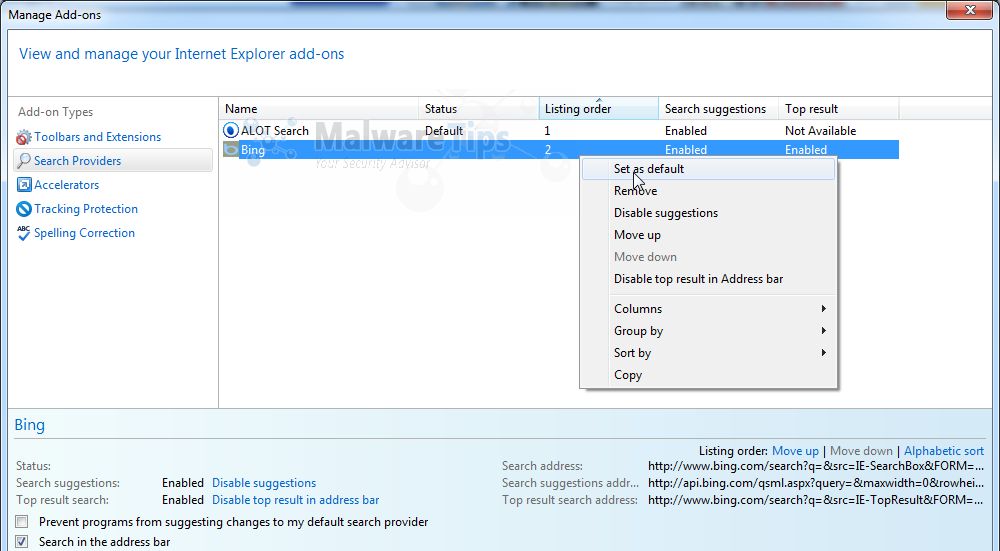Go to Tracking Protection add-on type
Image resolution: width=1000 pixels, height=551 pixels.
(86, 209)
